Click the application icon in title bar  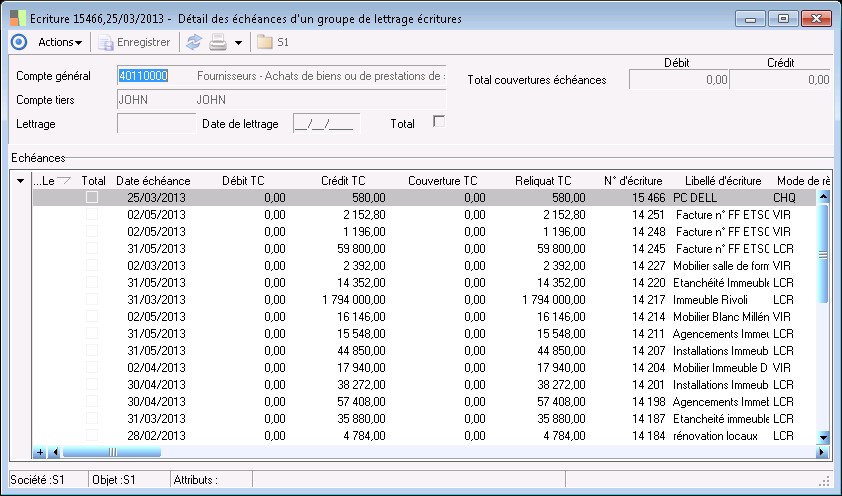point(18,18)
